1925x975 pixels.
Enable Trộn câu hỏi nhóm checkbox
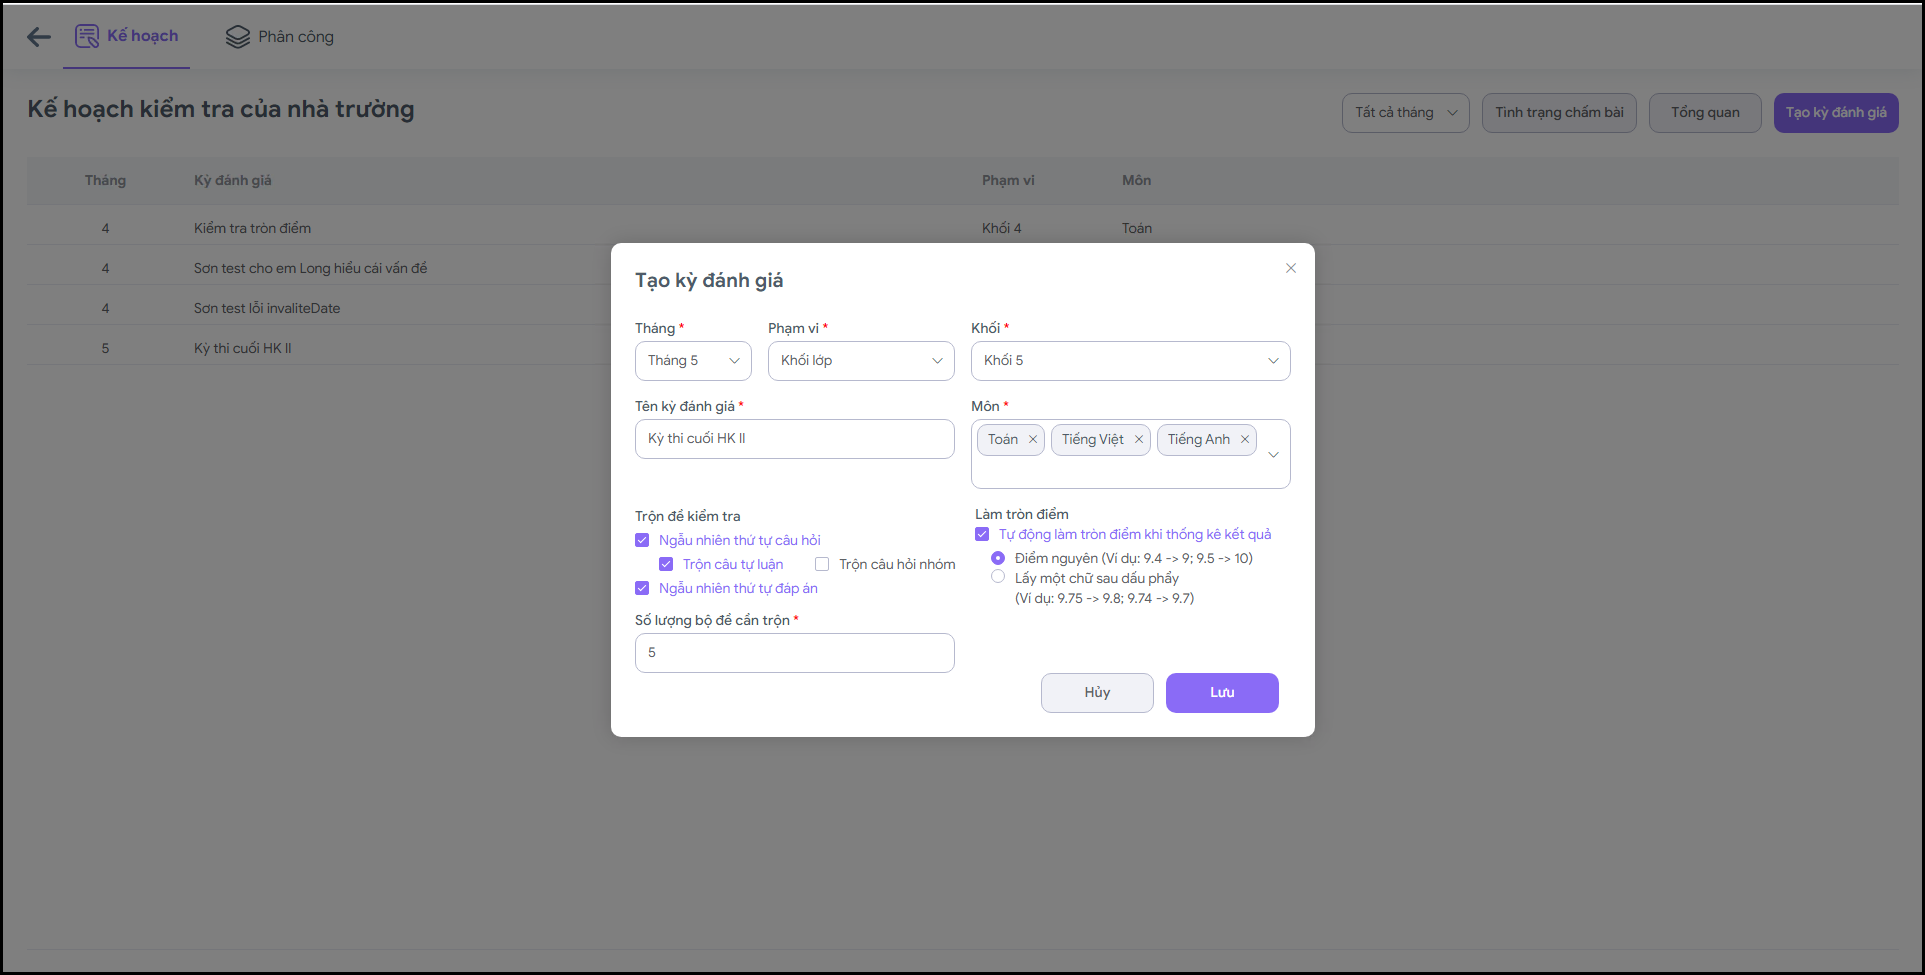pos(822,564)
